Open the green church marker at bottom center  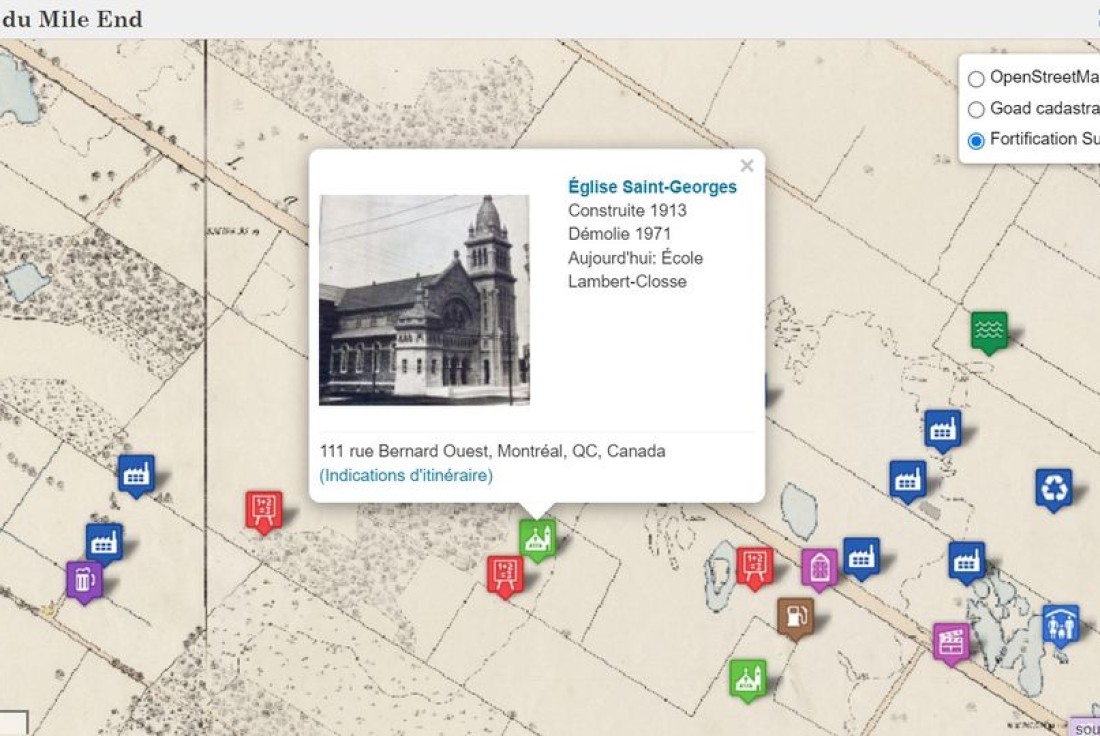748,677
